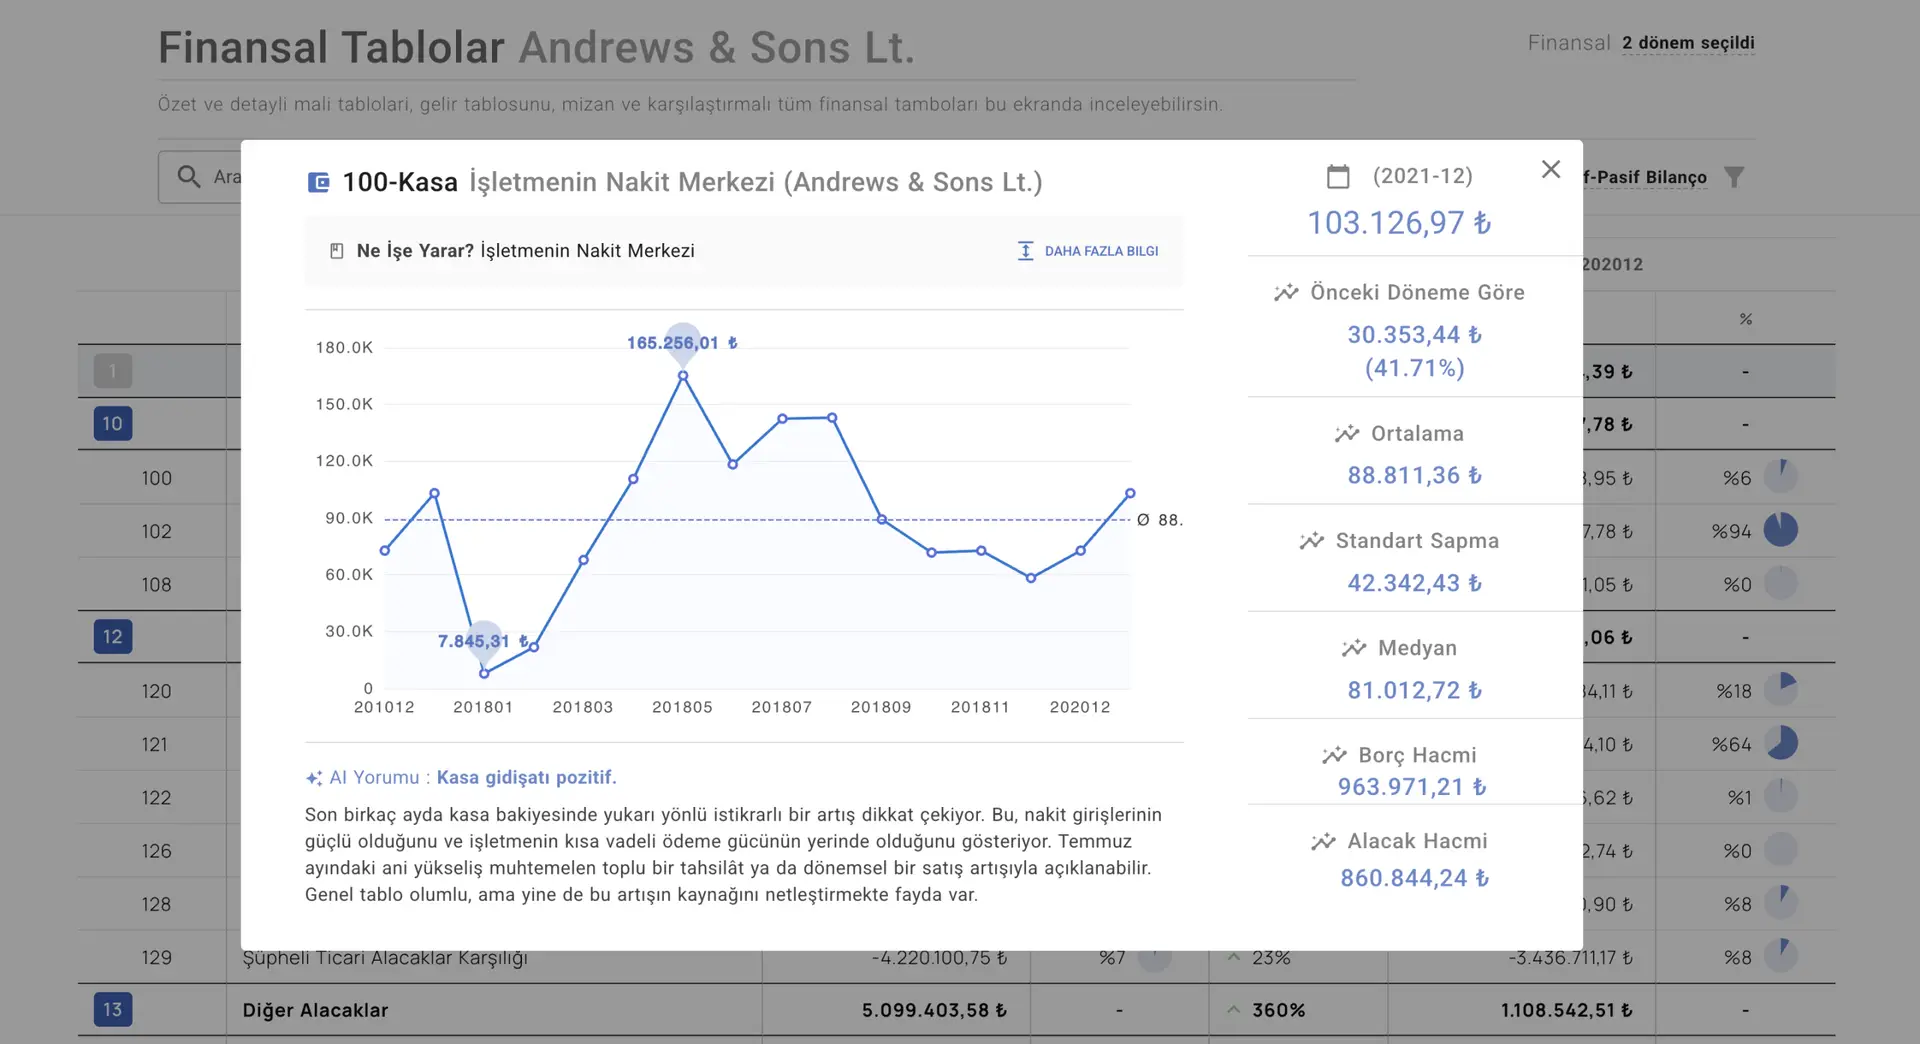Close the 100-Kasa detail dialog
Image resolution: width=1920 pixels, height=1044 pixels.
[1550, 170]
